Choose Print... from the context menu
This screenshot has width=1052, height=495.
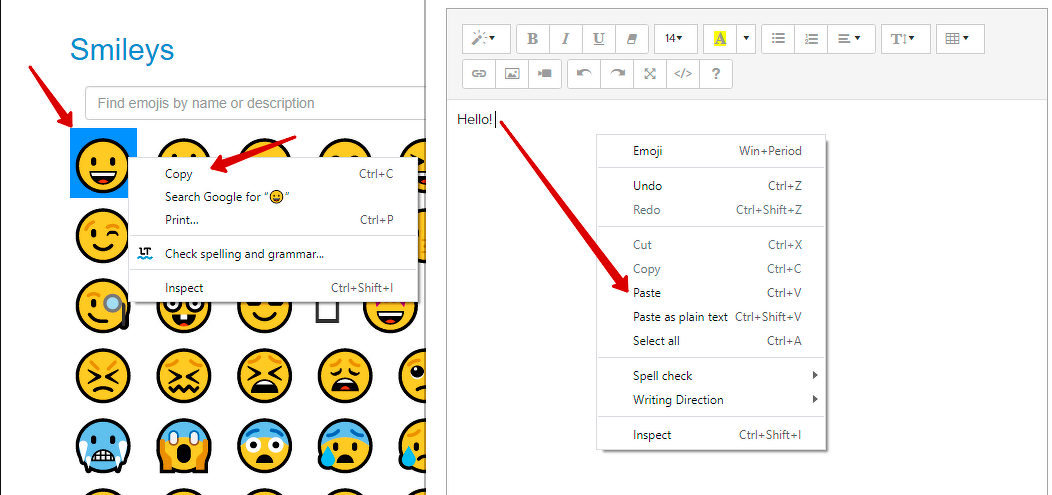pos(273,219)
